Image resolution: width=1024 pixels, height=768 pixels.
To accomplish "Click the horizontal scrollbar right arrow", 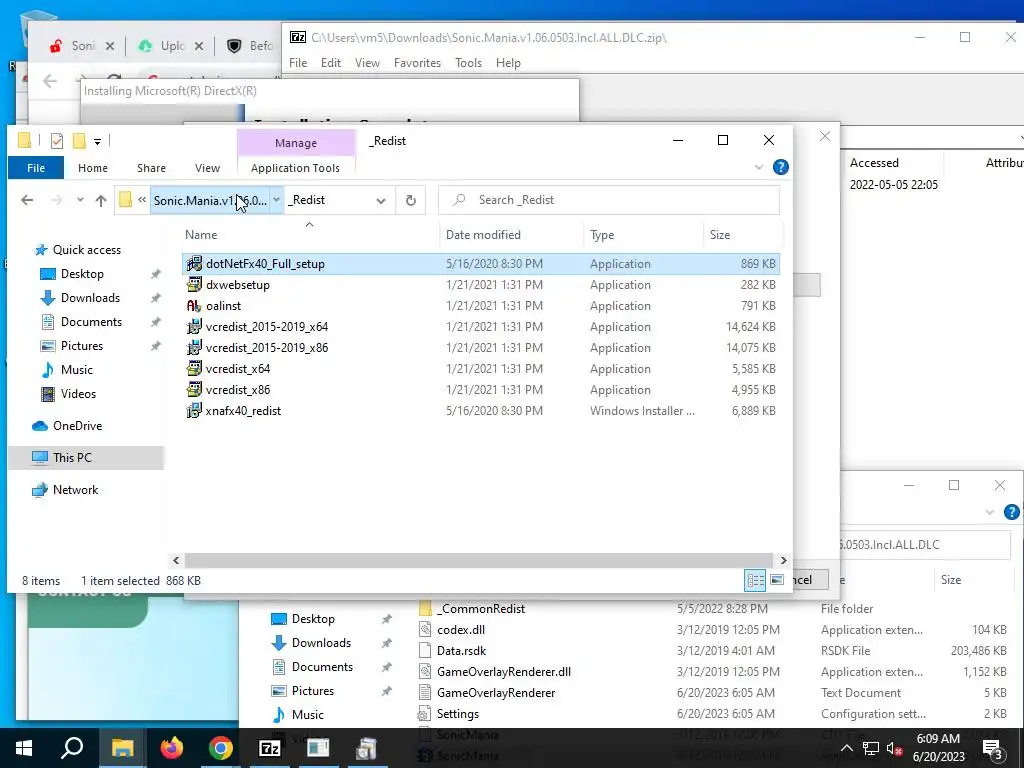I will (784, 560).
